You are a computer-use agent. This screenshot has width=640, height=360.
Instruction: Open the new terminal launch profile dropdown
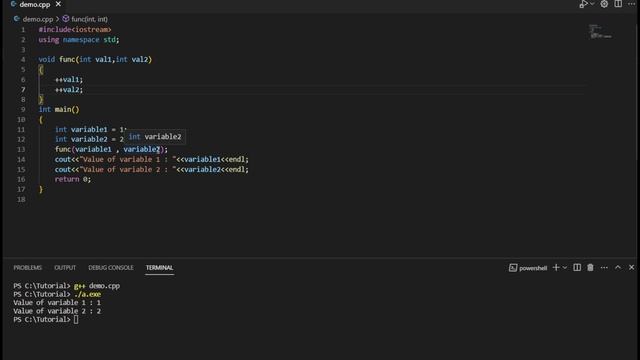(x=565, y=268)
